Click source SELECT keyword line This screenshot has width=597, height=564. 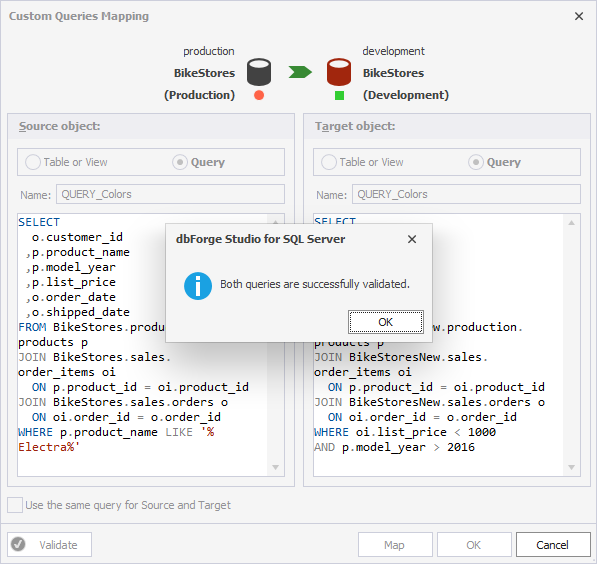[39, 222]
